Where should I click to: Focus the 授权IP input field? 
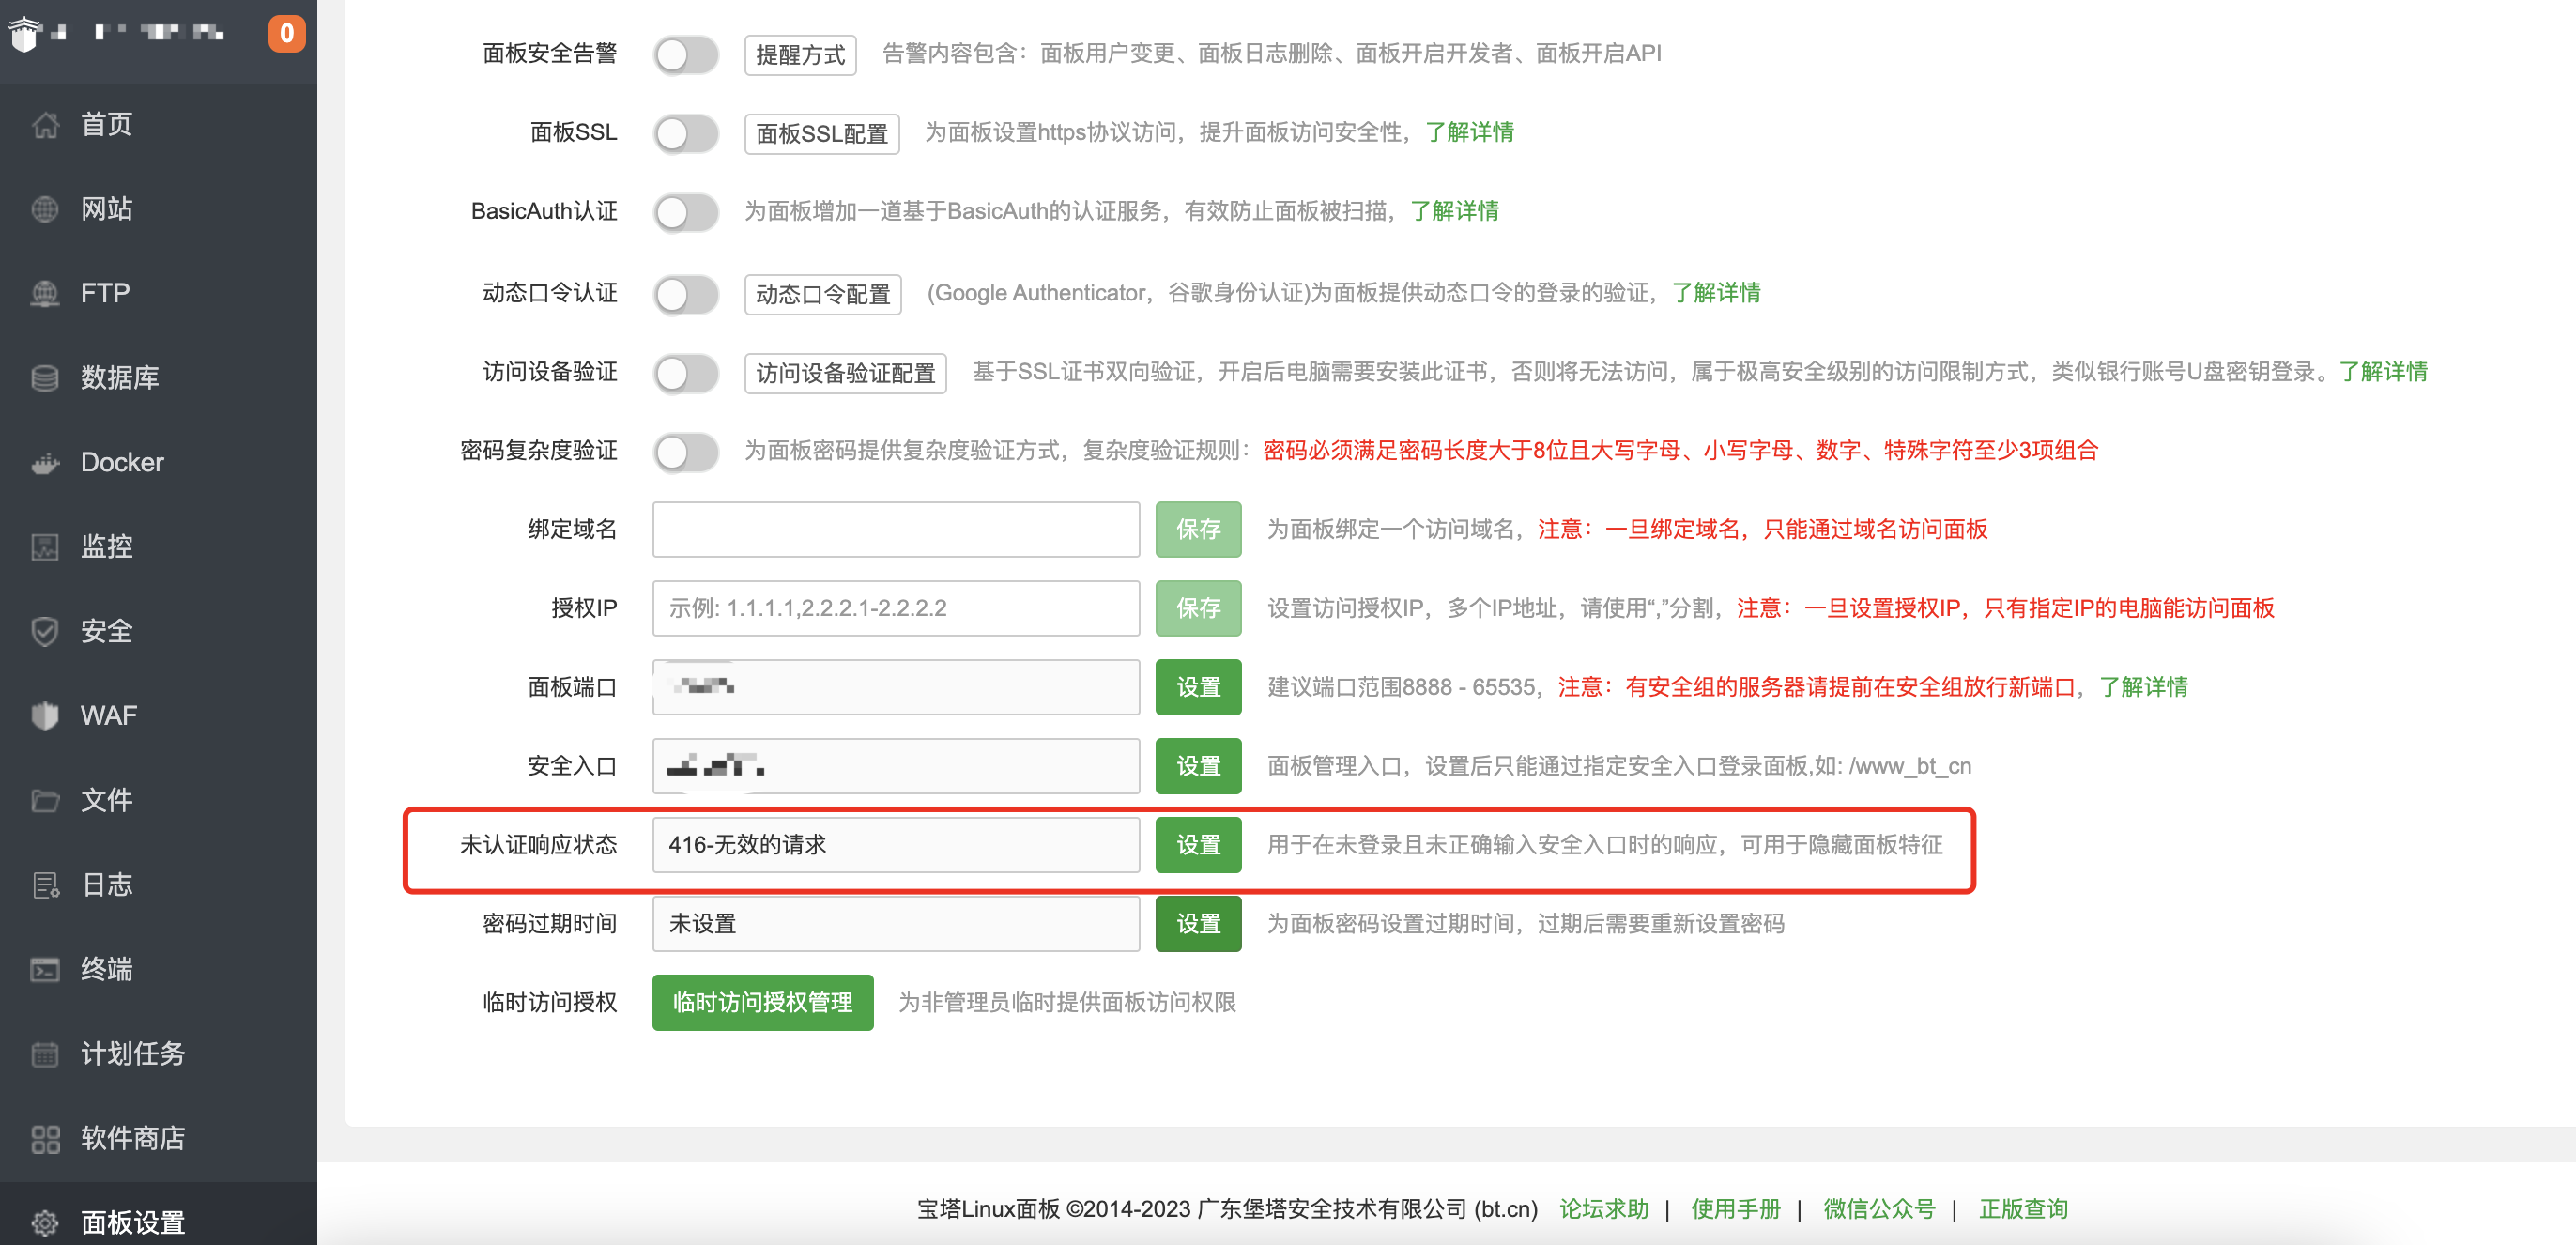click(x=896, y=608)
